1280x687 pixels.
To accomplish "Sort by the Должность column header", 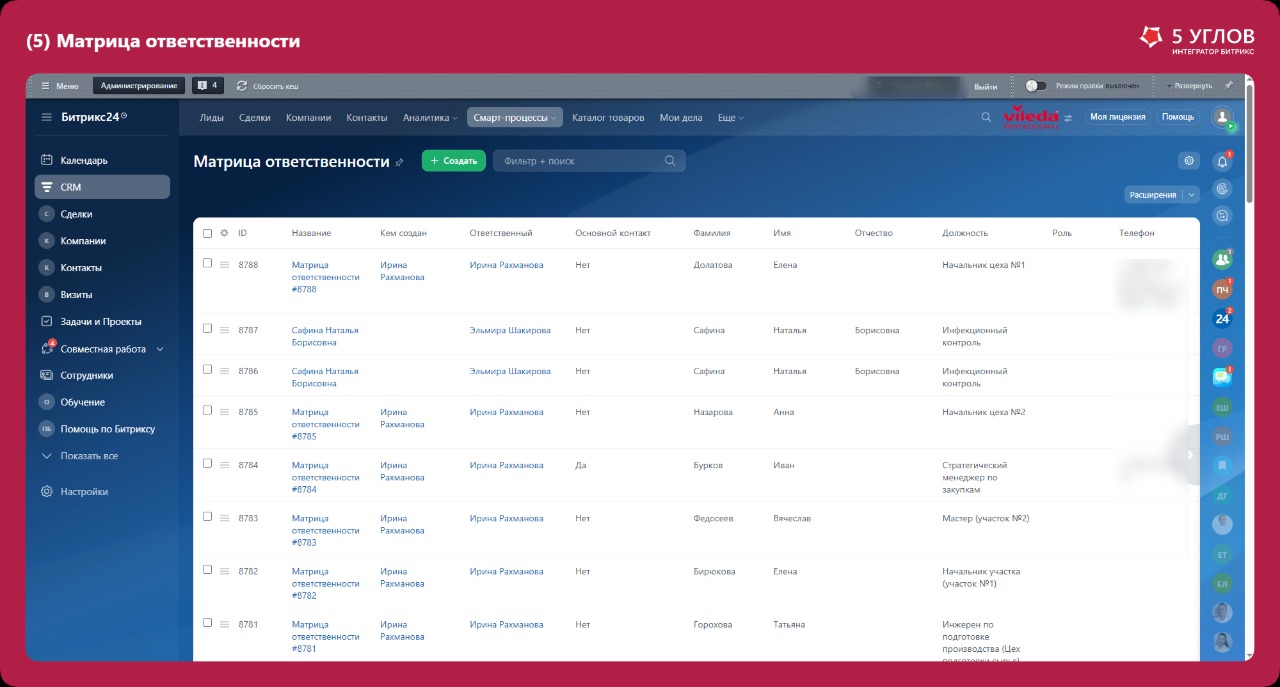I will tap(965, 233).
